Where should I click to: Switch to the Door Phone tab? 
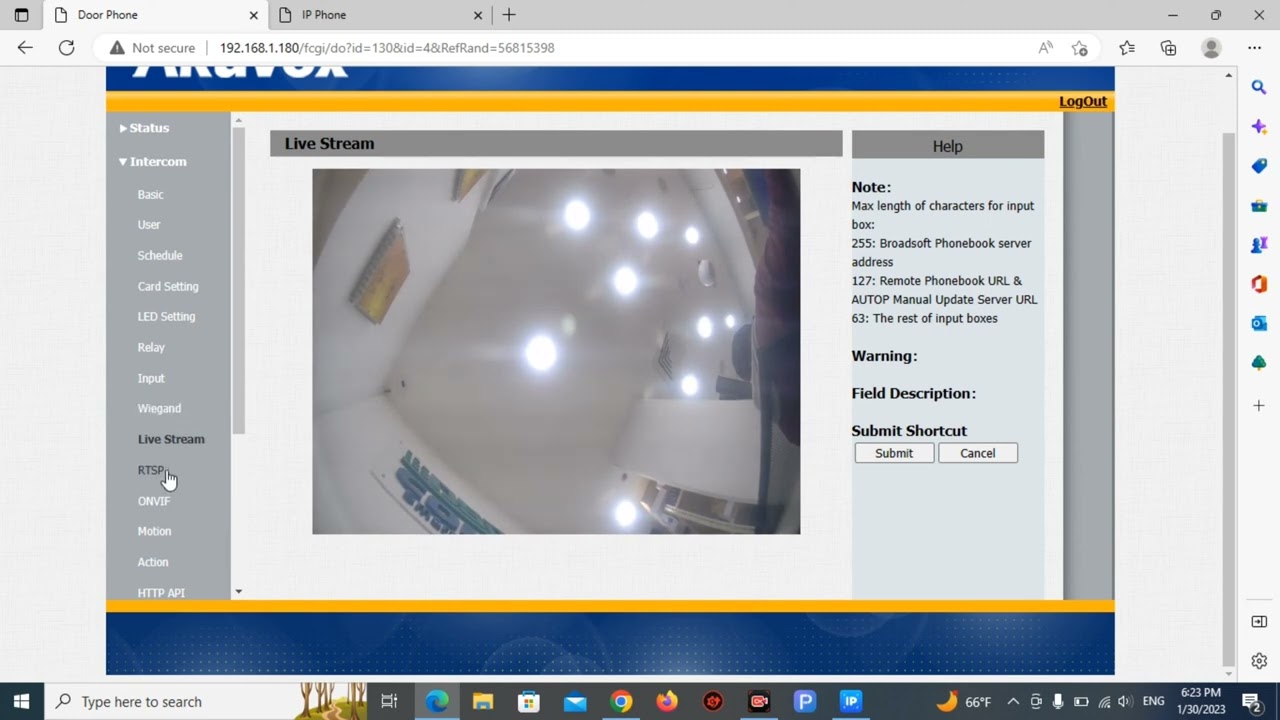[x=155, y=15]
